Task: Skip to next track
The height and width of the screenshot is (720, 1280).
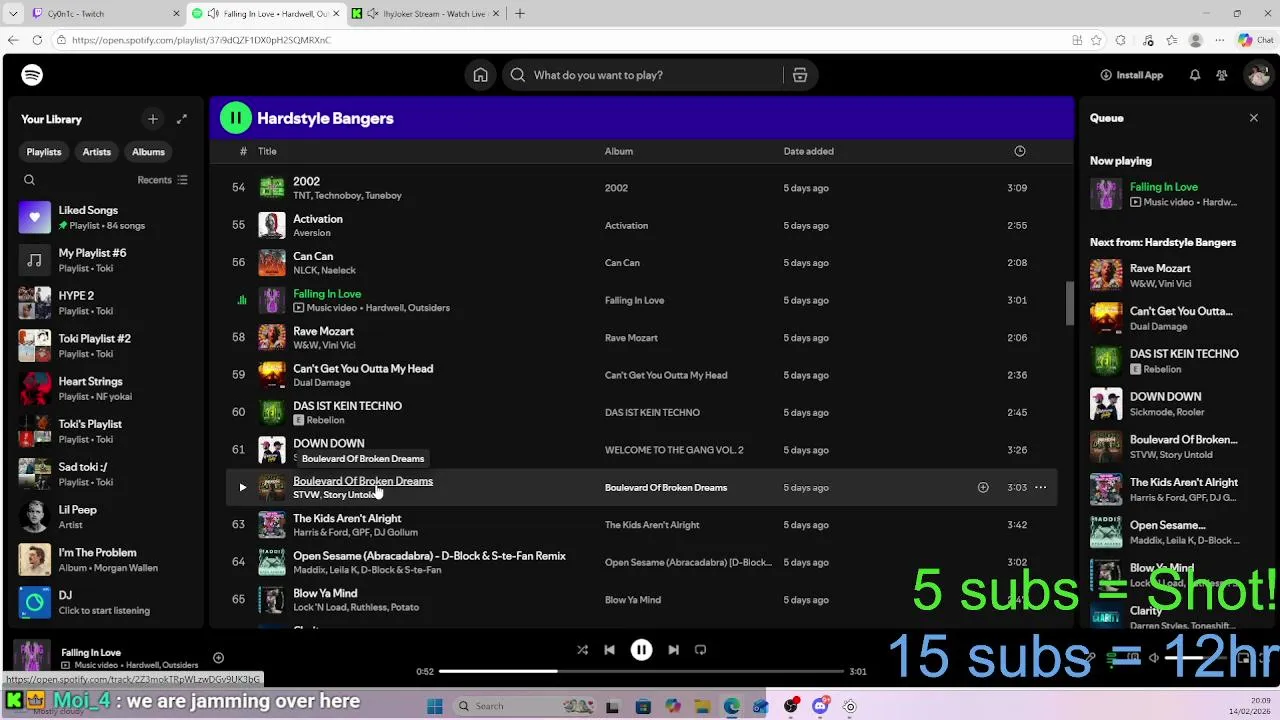Action: 674,650
